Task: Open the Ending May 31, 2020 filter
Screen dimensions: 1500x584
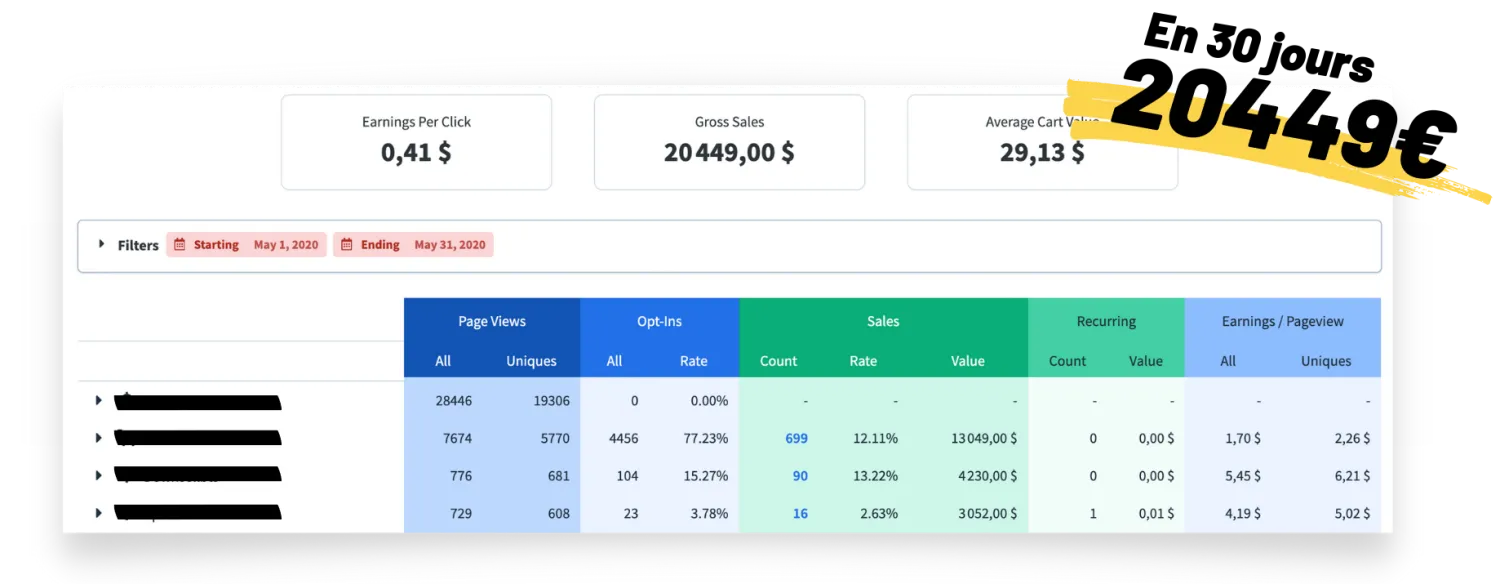Action: click(413, 245)
